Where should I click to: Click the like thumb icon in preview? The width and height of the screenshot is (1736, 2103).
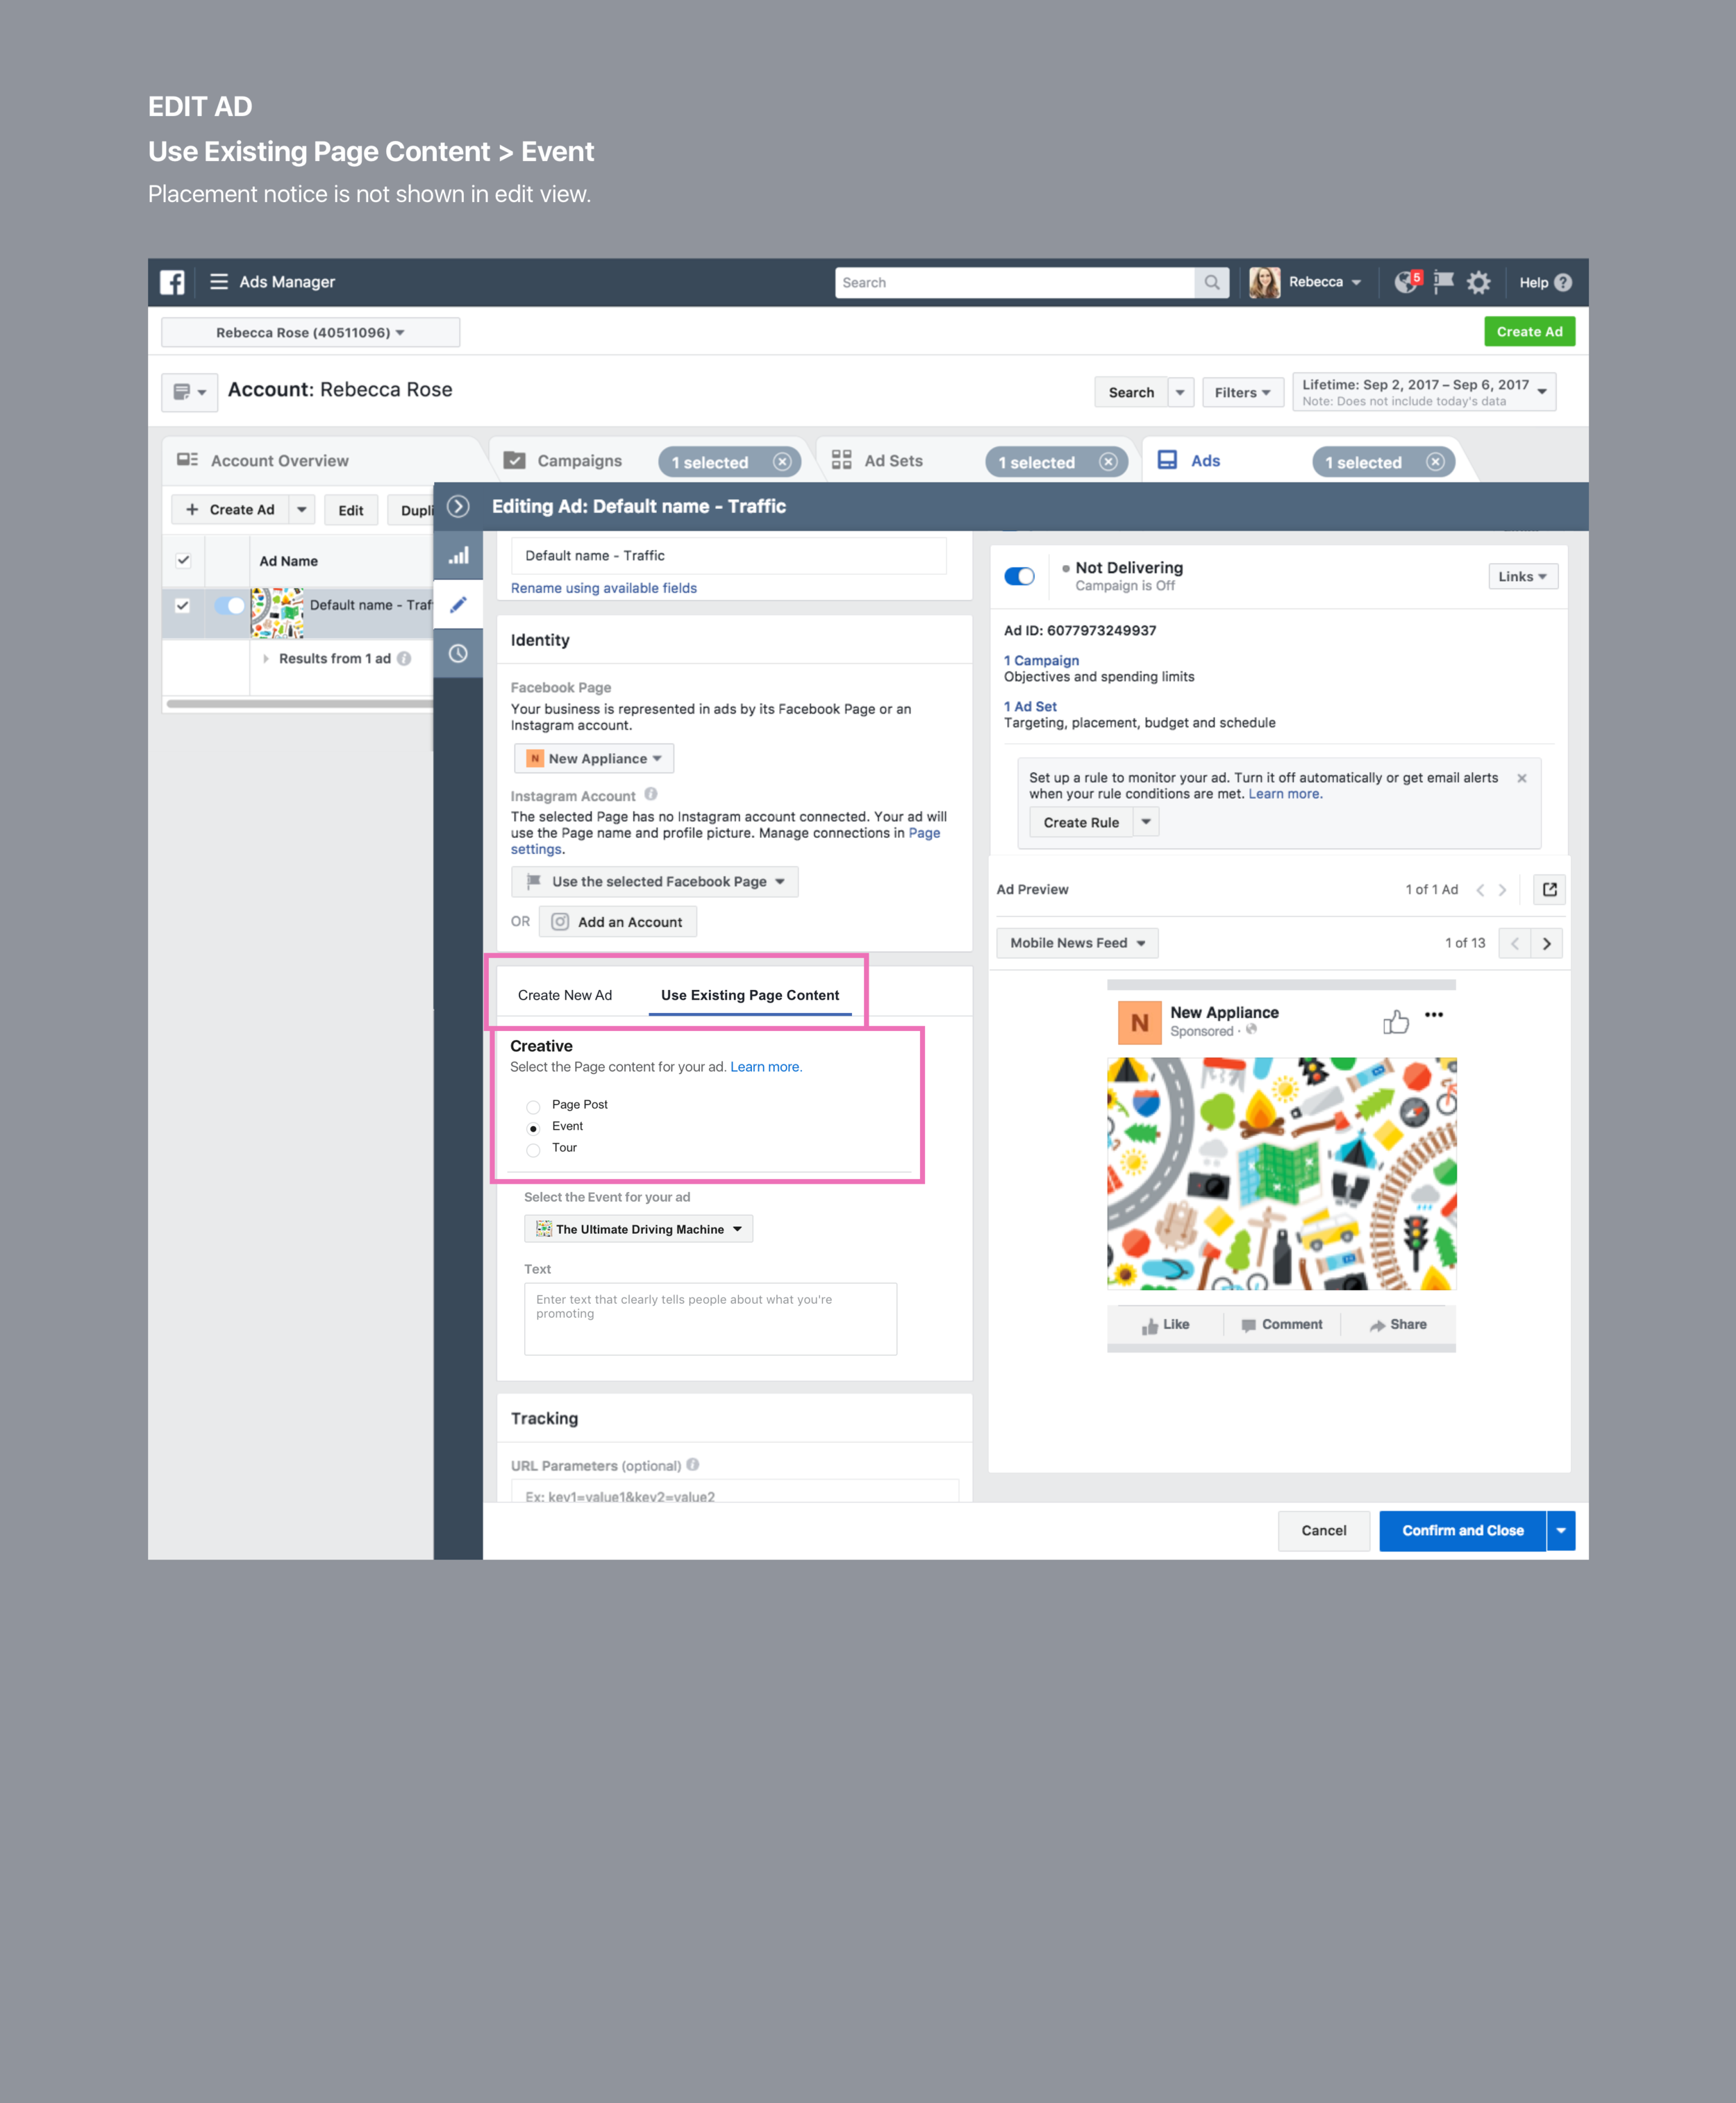[x=1396, y=1021]
